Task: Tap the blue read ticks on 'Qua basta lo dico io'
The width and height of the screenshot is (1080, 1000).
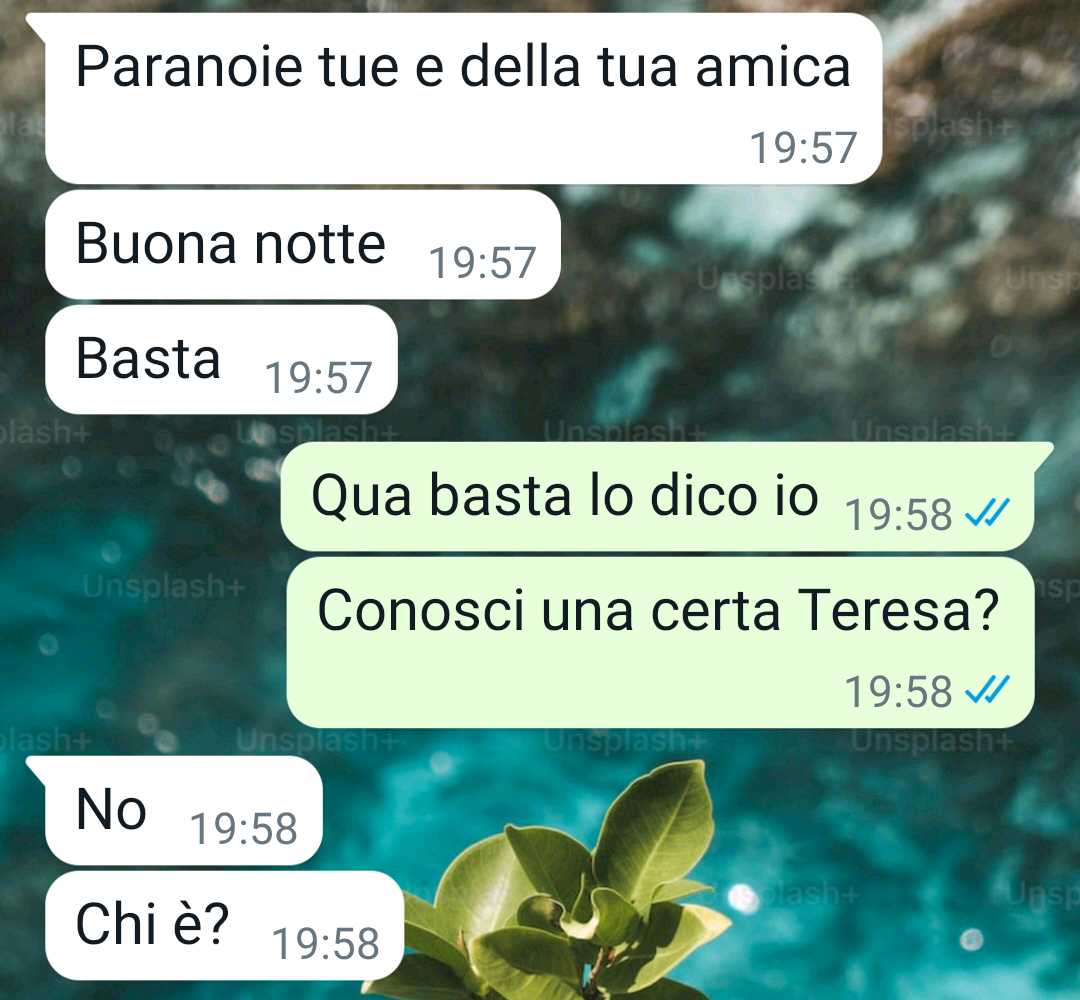Action: 988,513
